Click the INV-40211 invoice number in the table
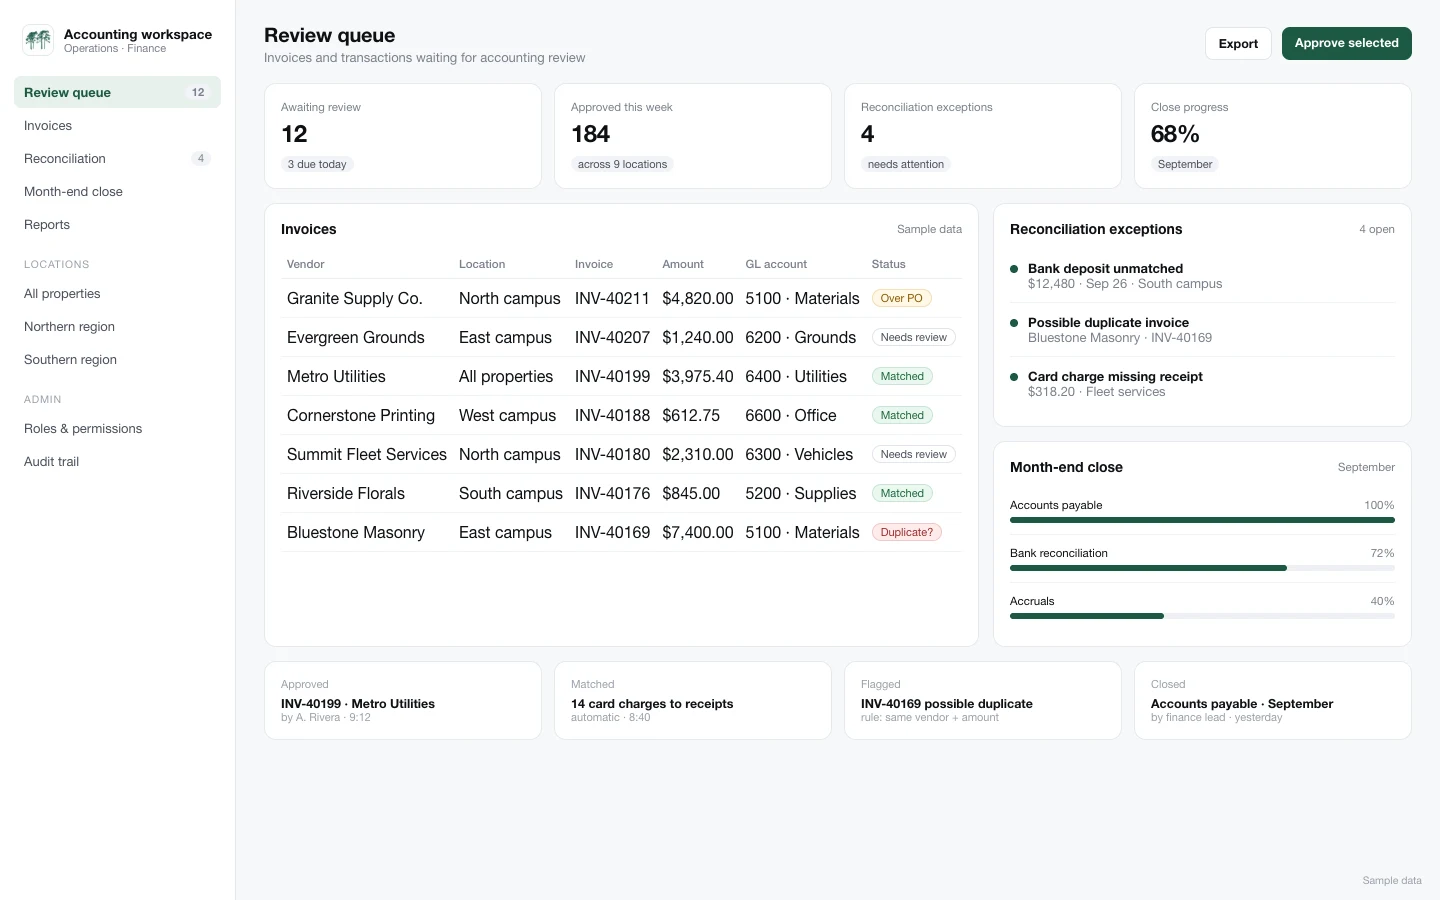1440x900 pixels. pos(612,299)
